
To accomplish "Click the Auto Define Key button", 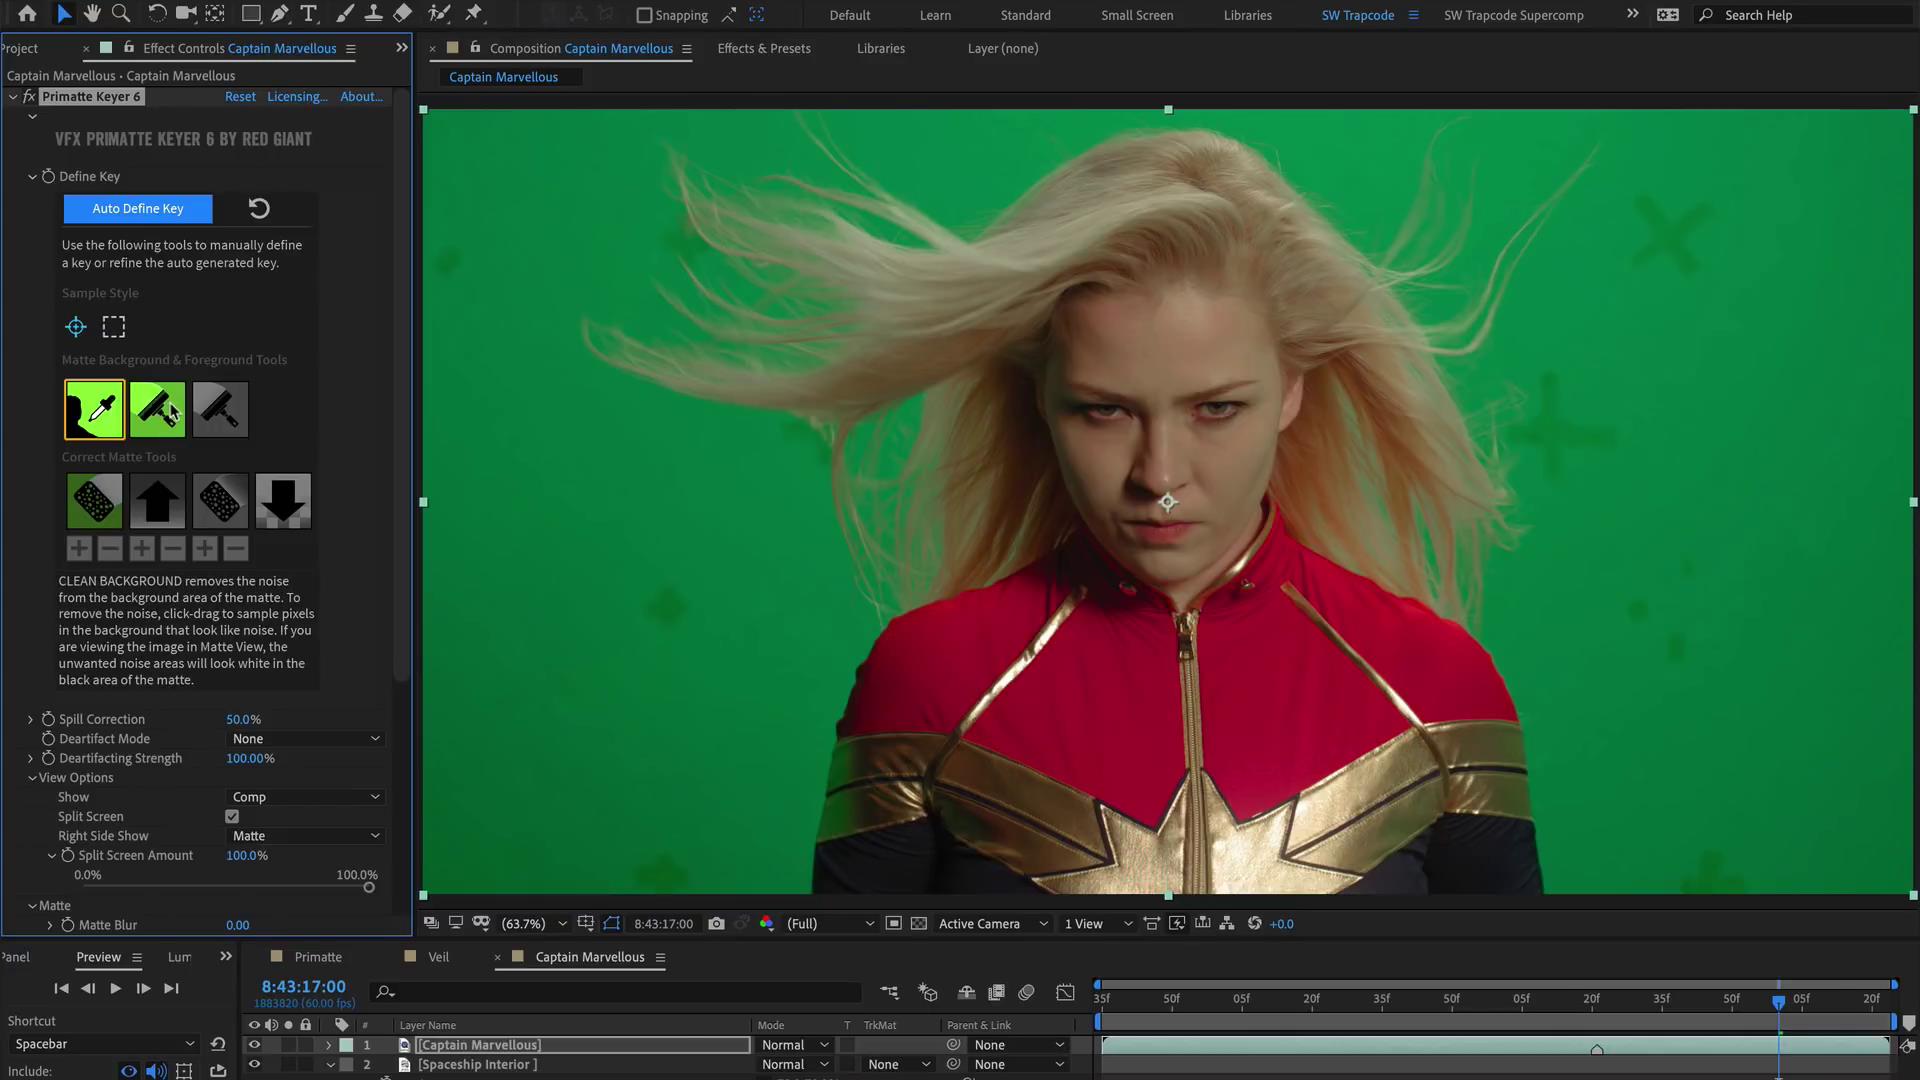I will click(138, 208).
